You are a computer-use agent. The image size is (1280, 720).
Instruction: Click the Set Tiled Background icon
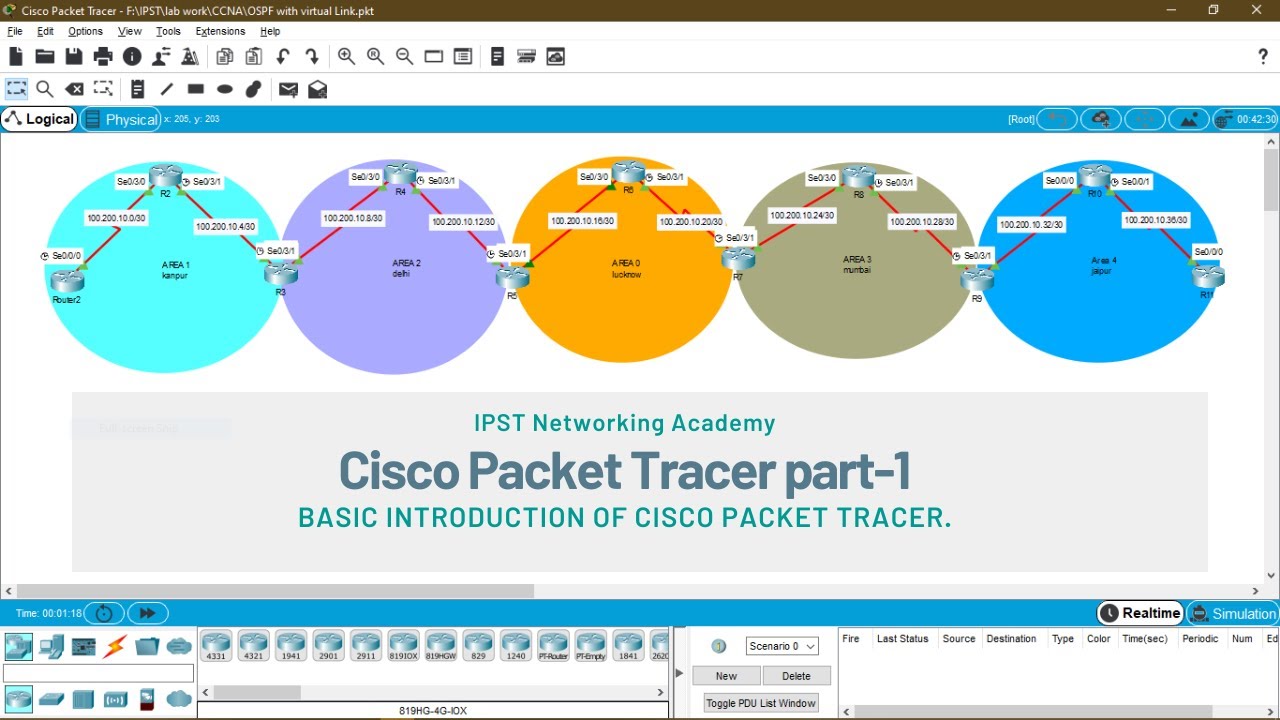pyautogui.click(x=1188, y=119)
